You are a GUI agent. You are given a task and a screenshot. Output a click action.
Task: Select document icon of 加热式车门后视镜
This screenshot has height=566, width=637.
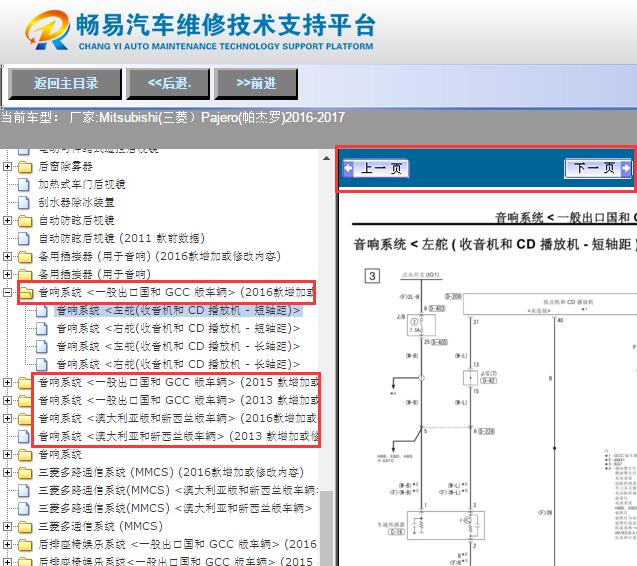[x=24, y=184]
